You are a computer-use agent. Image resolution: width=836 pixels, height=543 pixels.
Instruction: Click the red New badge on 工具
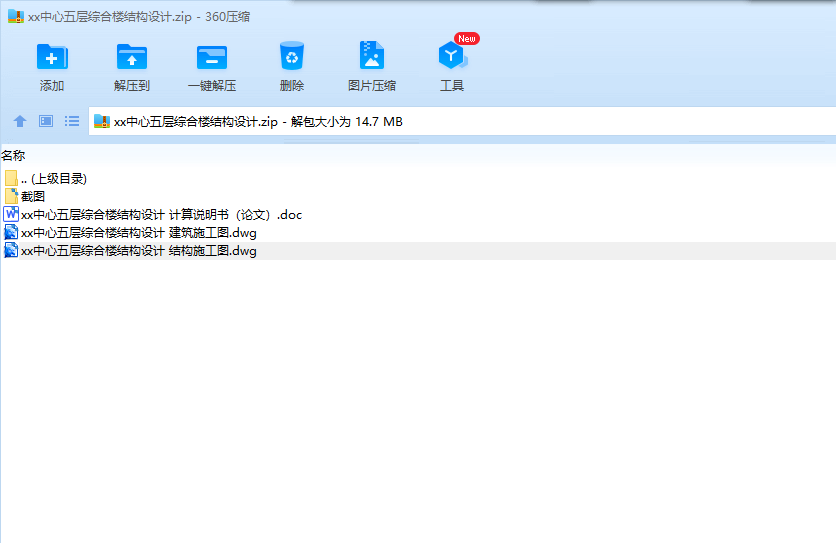pos(467,38)
